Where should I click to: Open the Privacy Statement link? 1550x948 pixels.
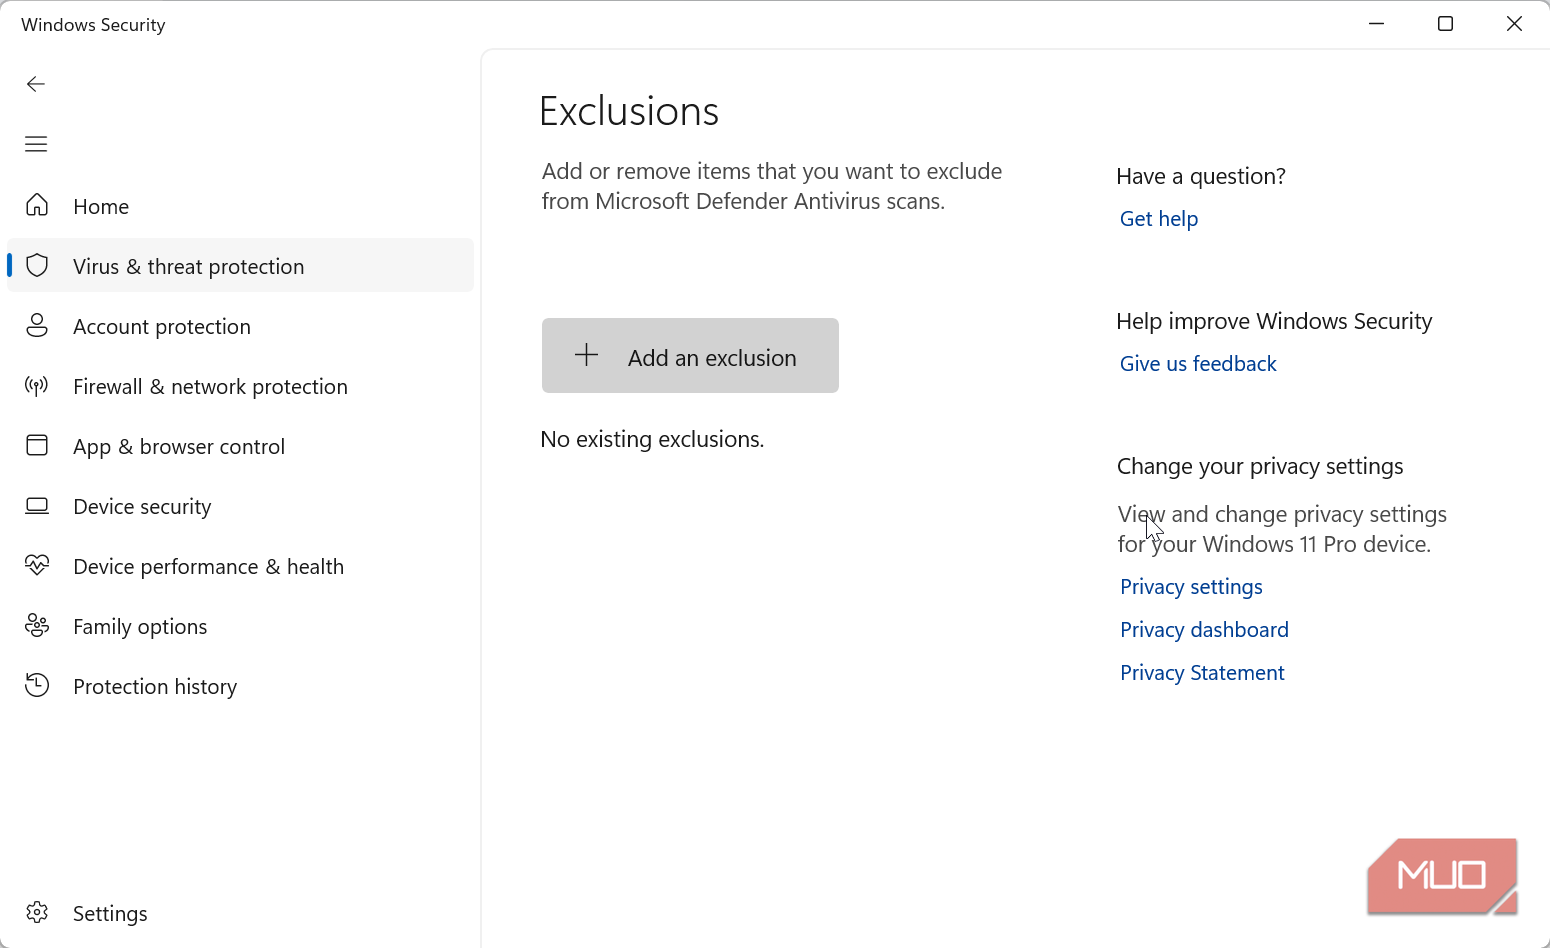click(x=1202, y=673)
